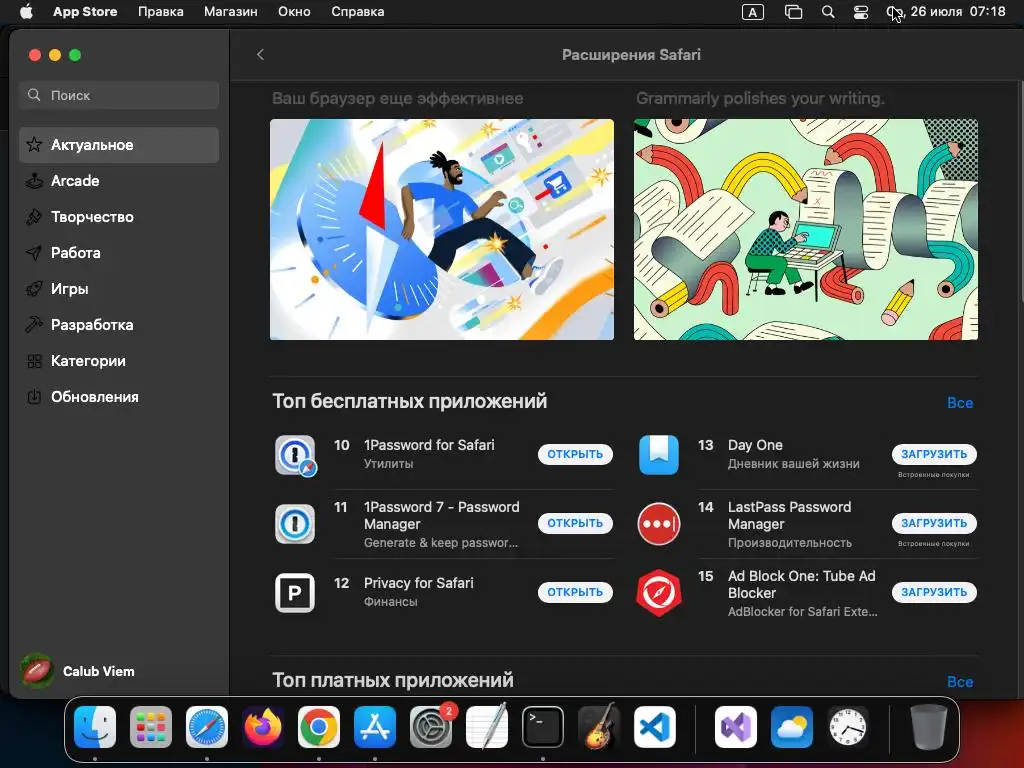Open the 1Password for Safari app icon

(295, 455)
